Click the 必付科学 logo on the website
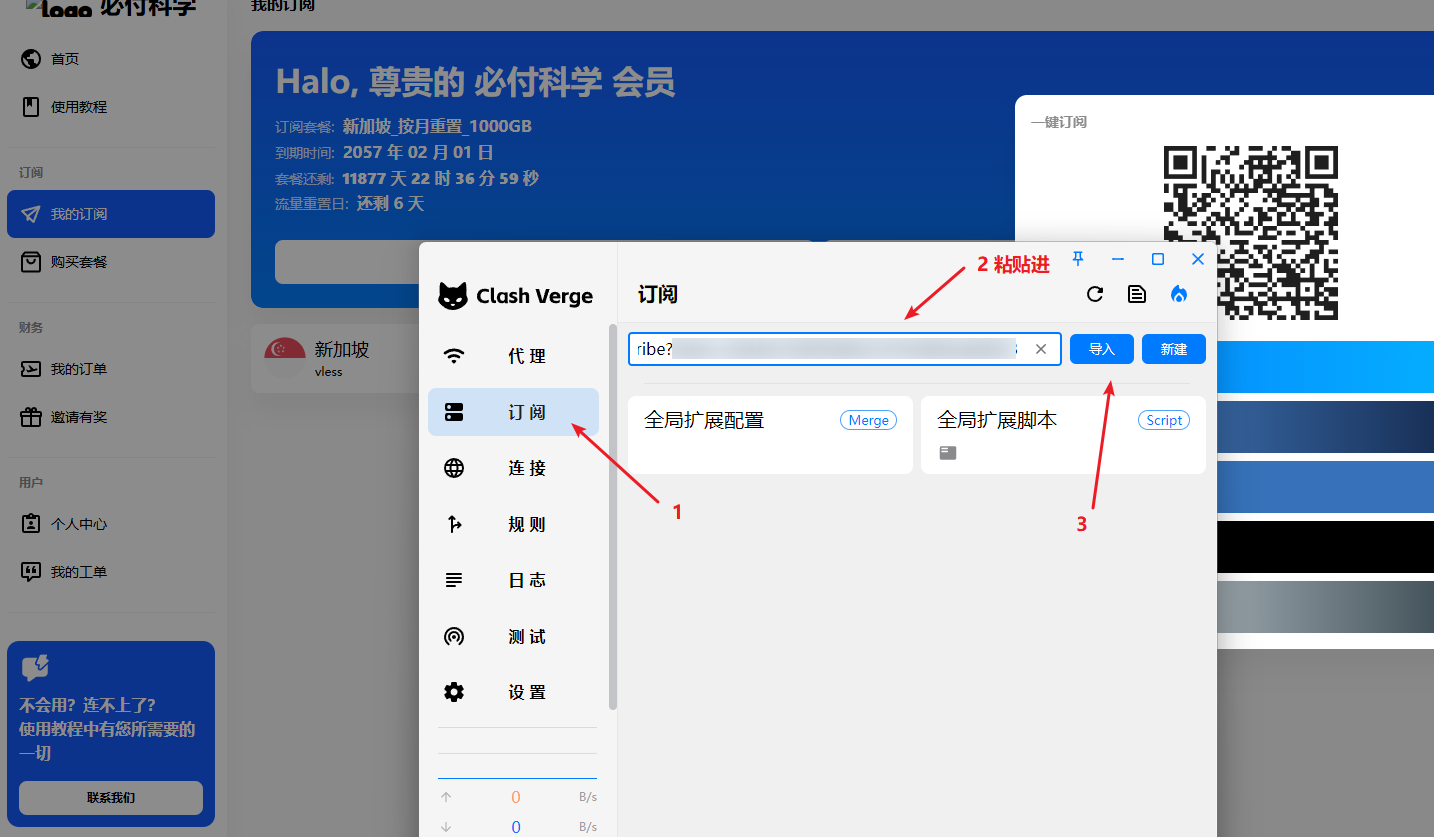This screenshot has height=837, width=1434. coord(110,7)
